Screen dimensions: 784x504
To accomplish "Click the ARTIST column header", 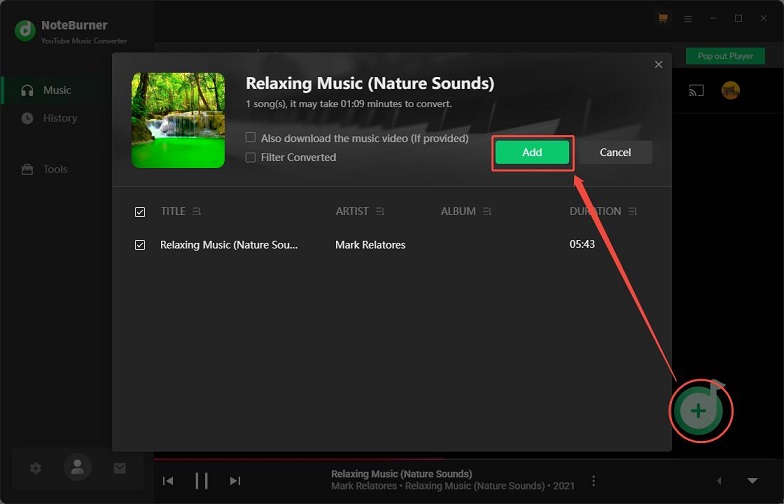I will [x=352, y=212].
